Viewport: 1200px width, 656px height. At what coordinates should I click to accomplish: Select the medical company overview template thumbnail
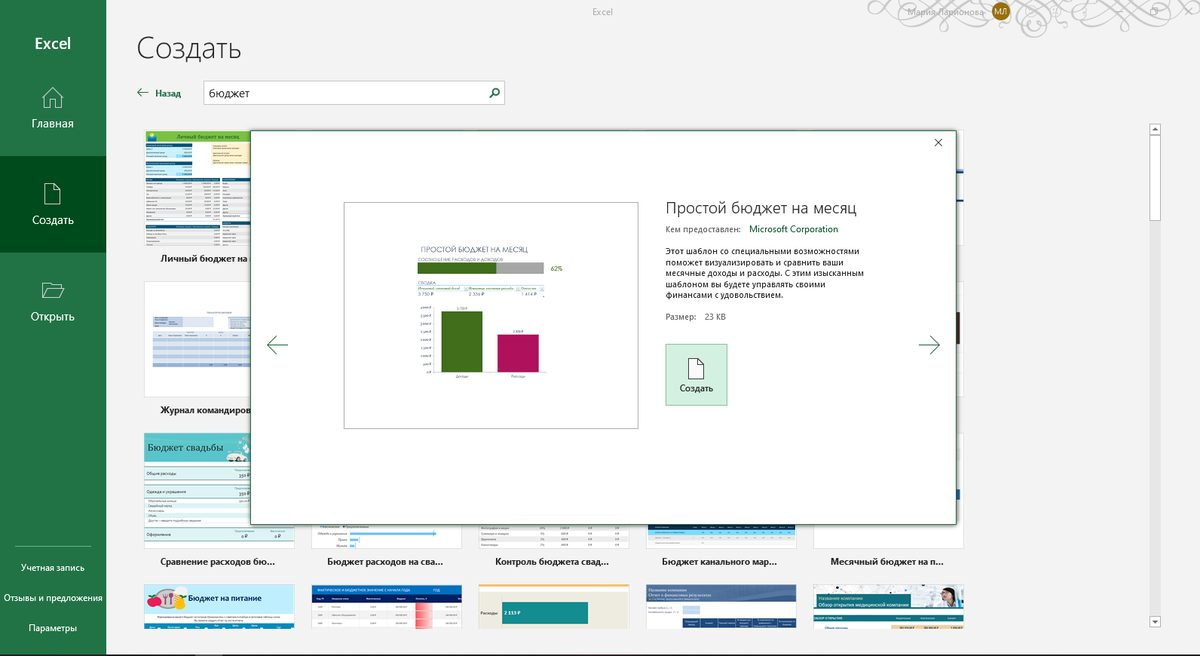click(888, 606)
